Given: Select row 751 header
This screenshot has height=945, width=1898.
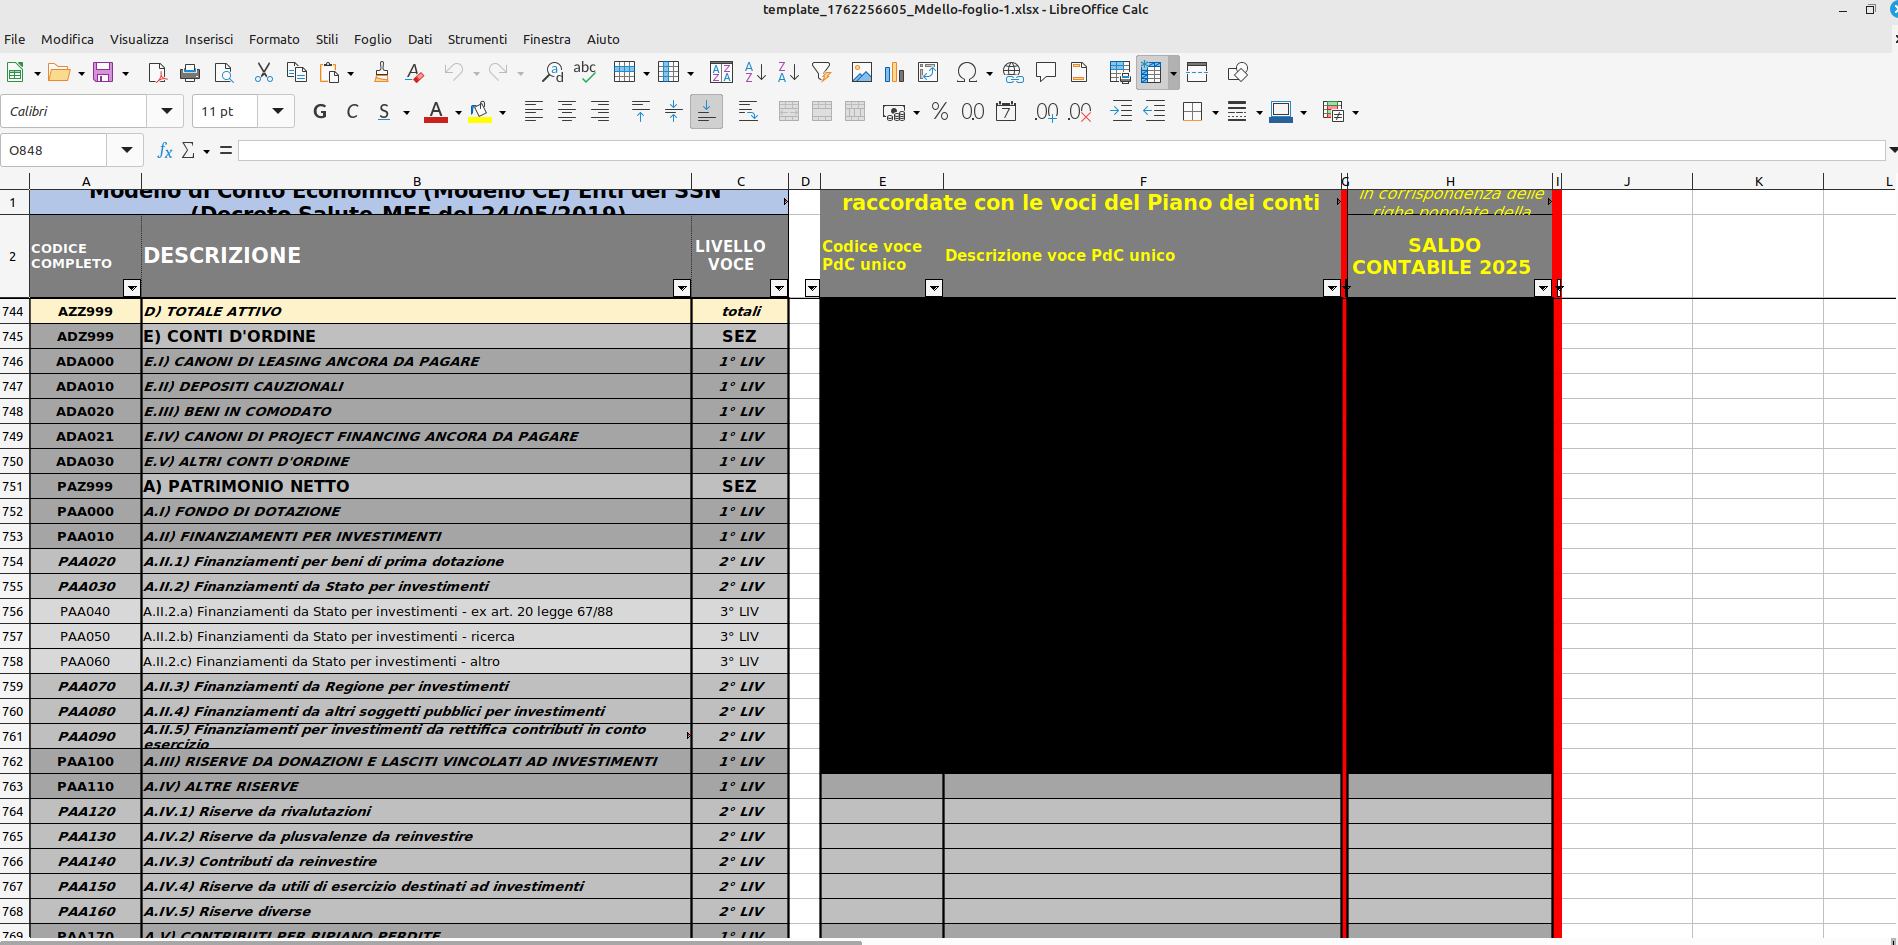Looking at the screenshot, I should coord(13,486).
